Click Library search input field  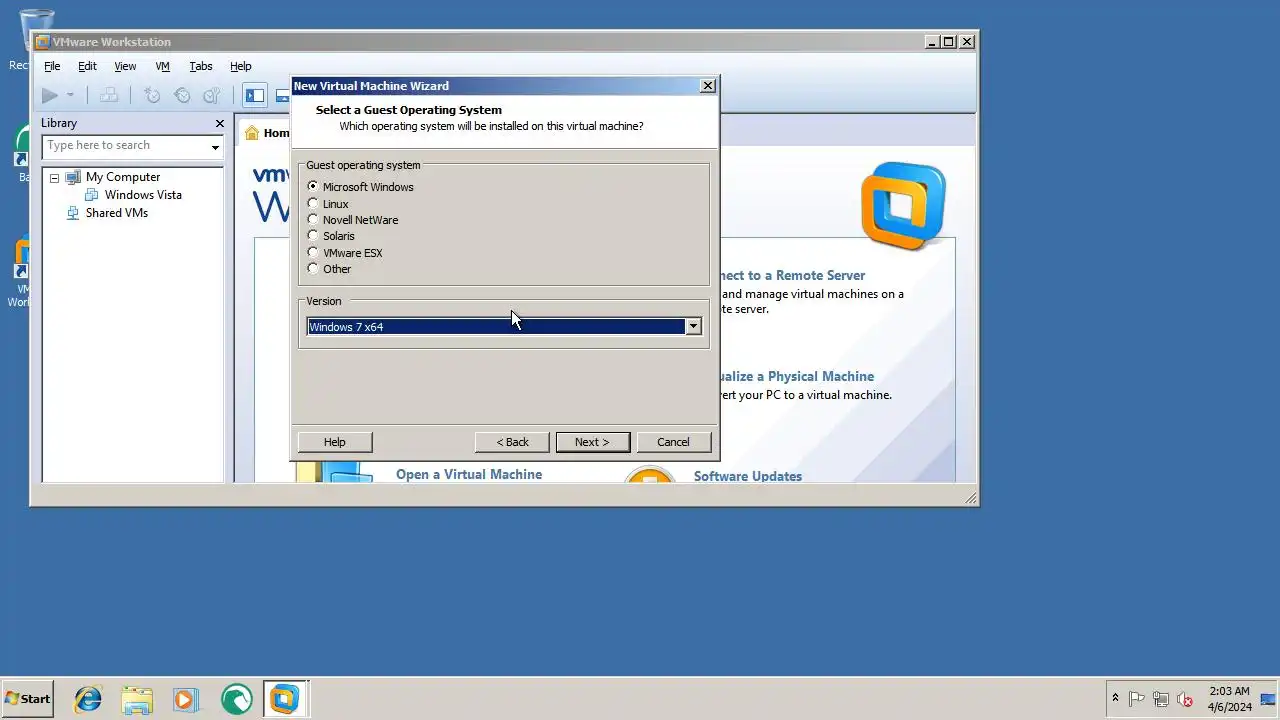(125, 146)
